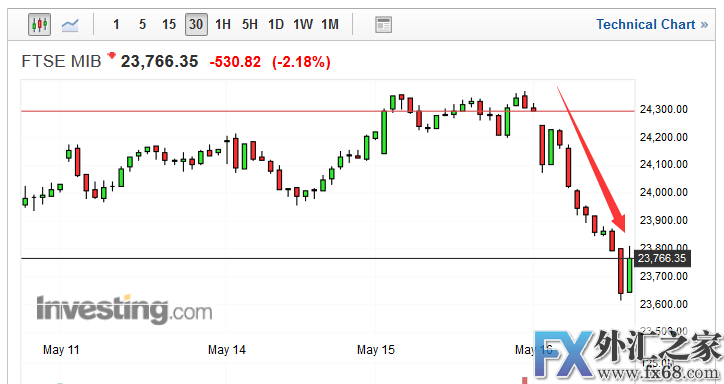Switch to the 1H timeframe
The width and height of the screenshot is (724, 384).
pos(223,24)
